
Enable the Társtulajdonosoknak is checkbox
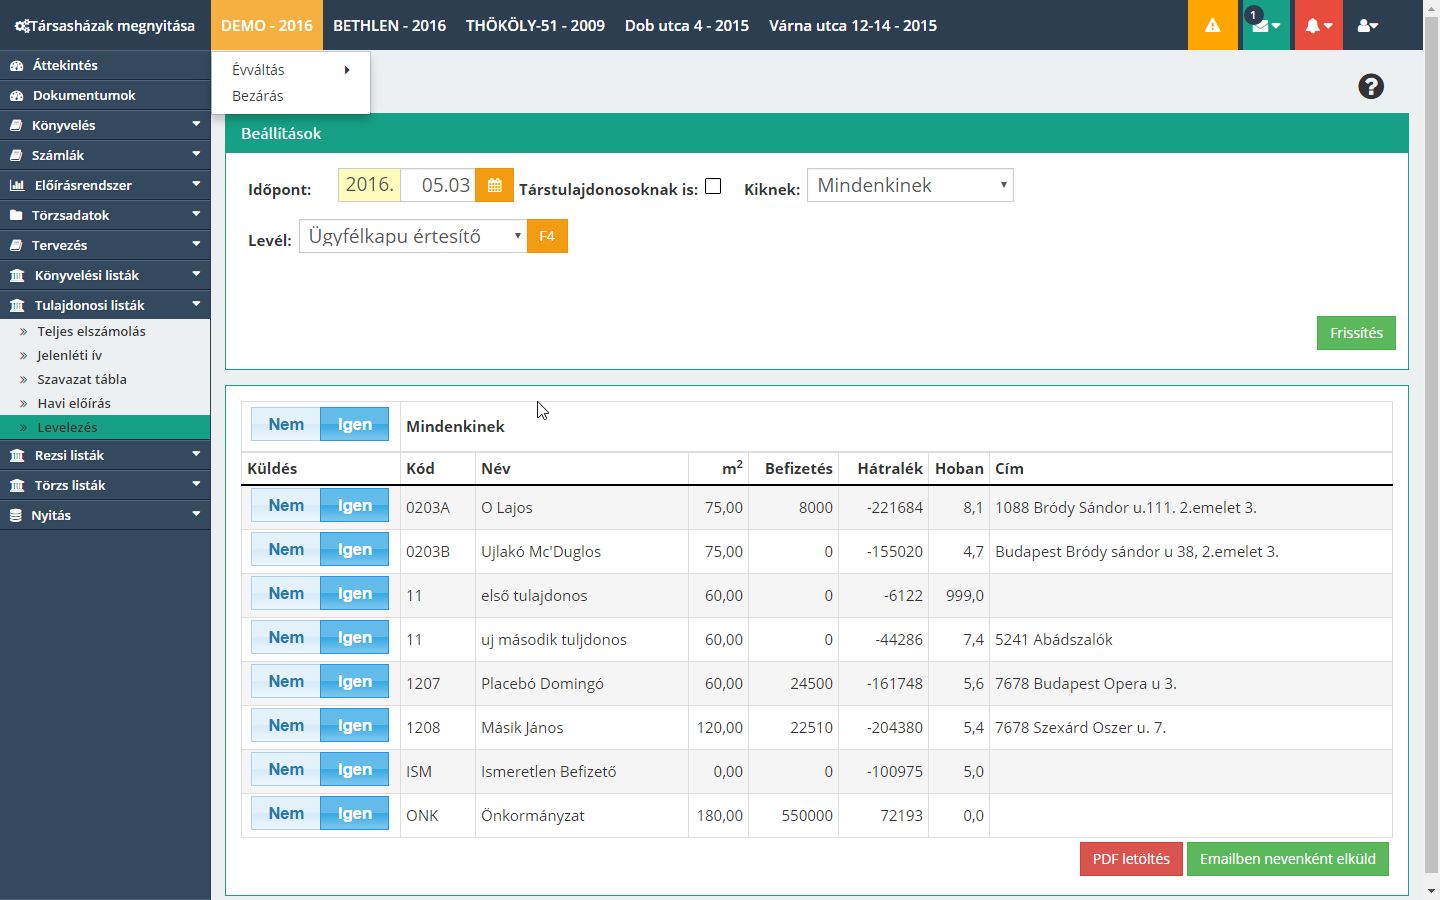[x=713, y=186]
